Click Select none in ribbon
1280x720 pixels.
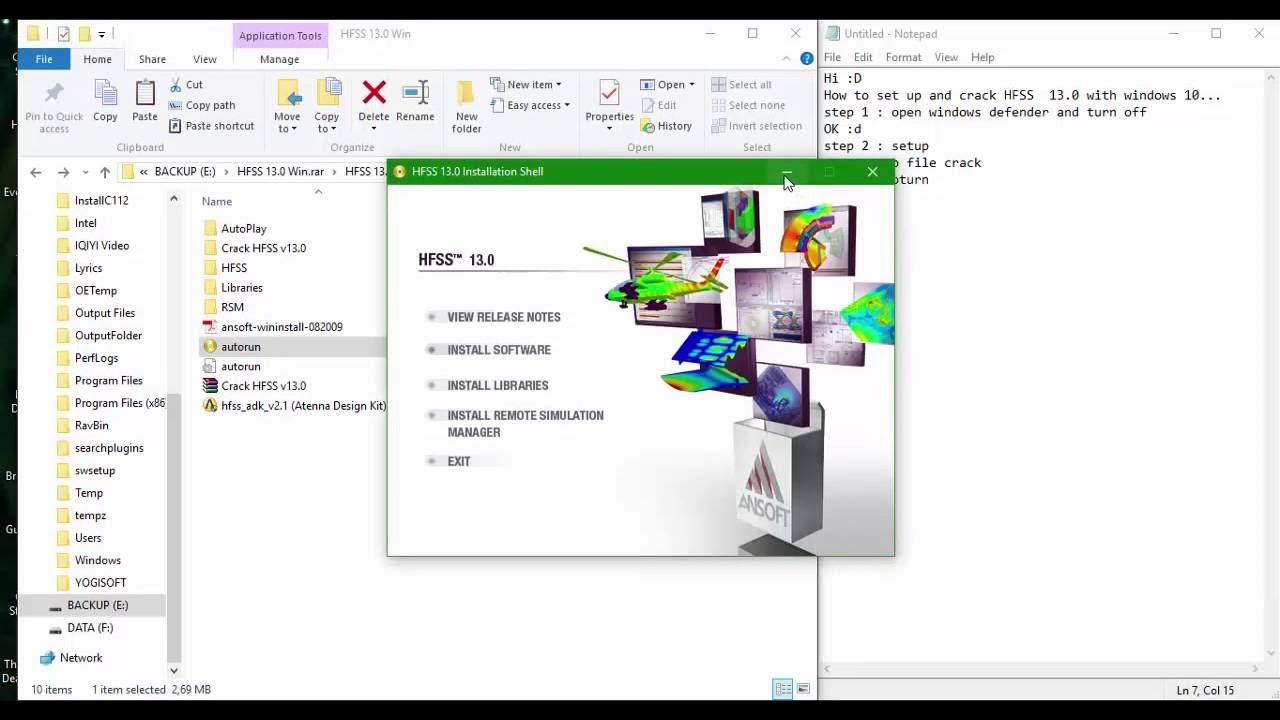pyautogui.click(x=748, y=105)
